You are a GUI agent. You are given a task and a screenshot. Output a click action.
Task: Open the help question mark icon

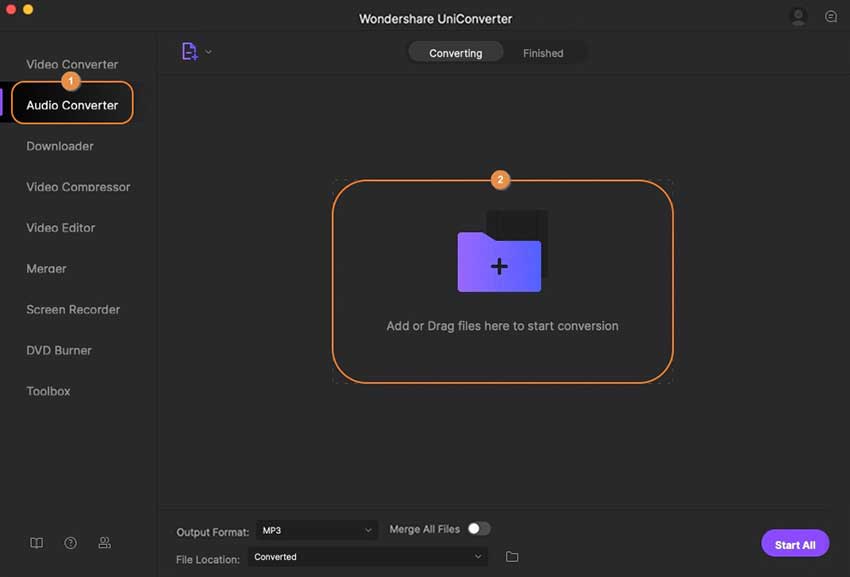pos(70,543)
